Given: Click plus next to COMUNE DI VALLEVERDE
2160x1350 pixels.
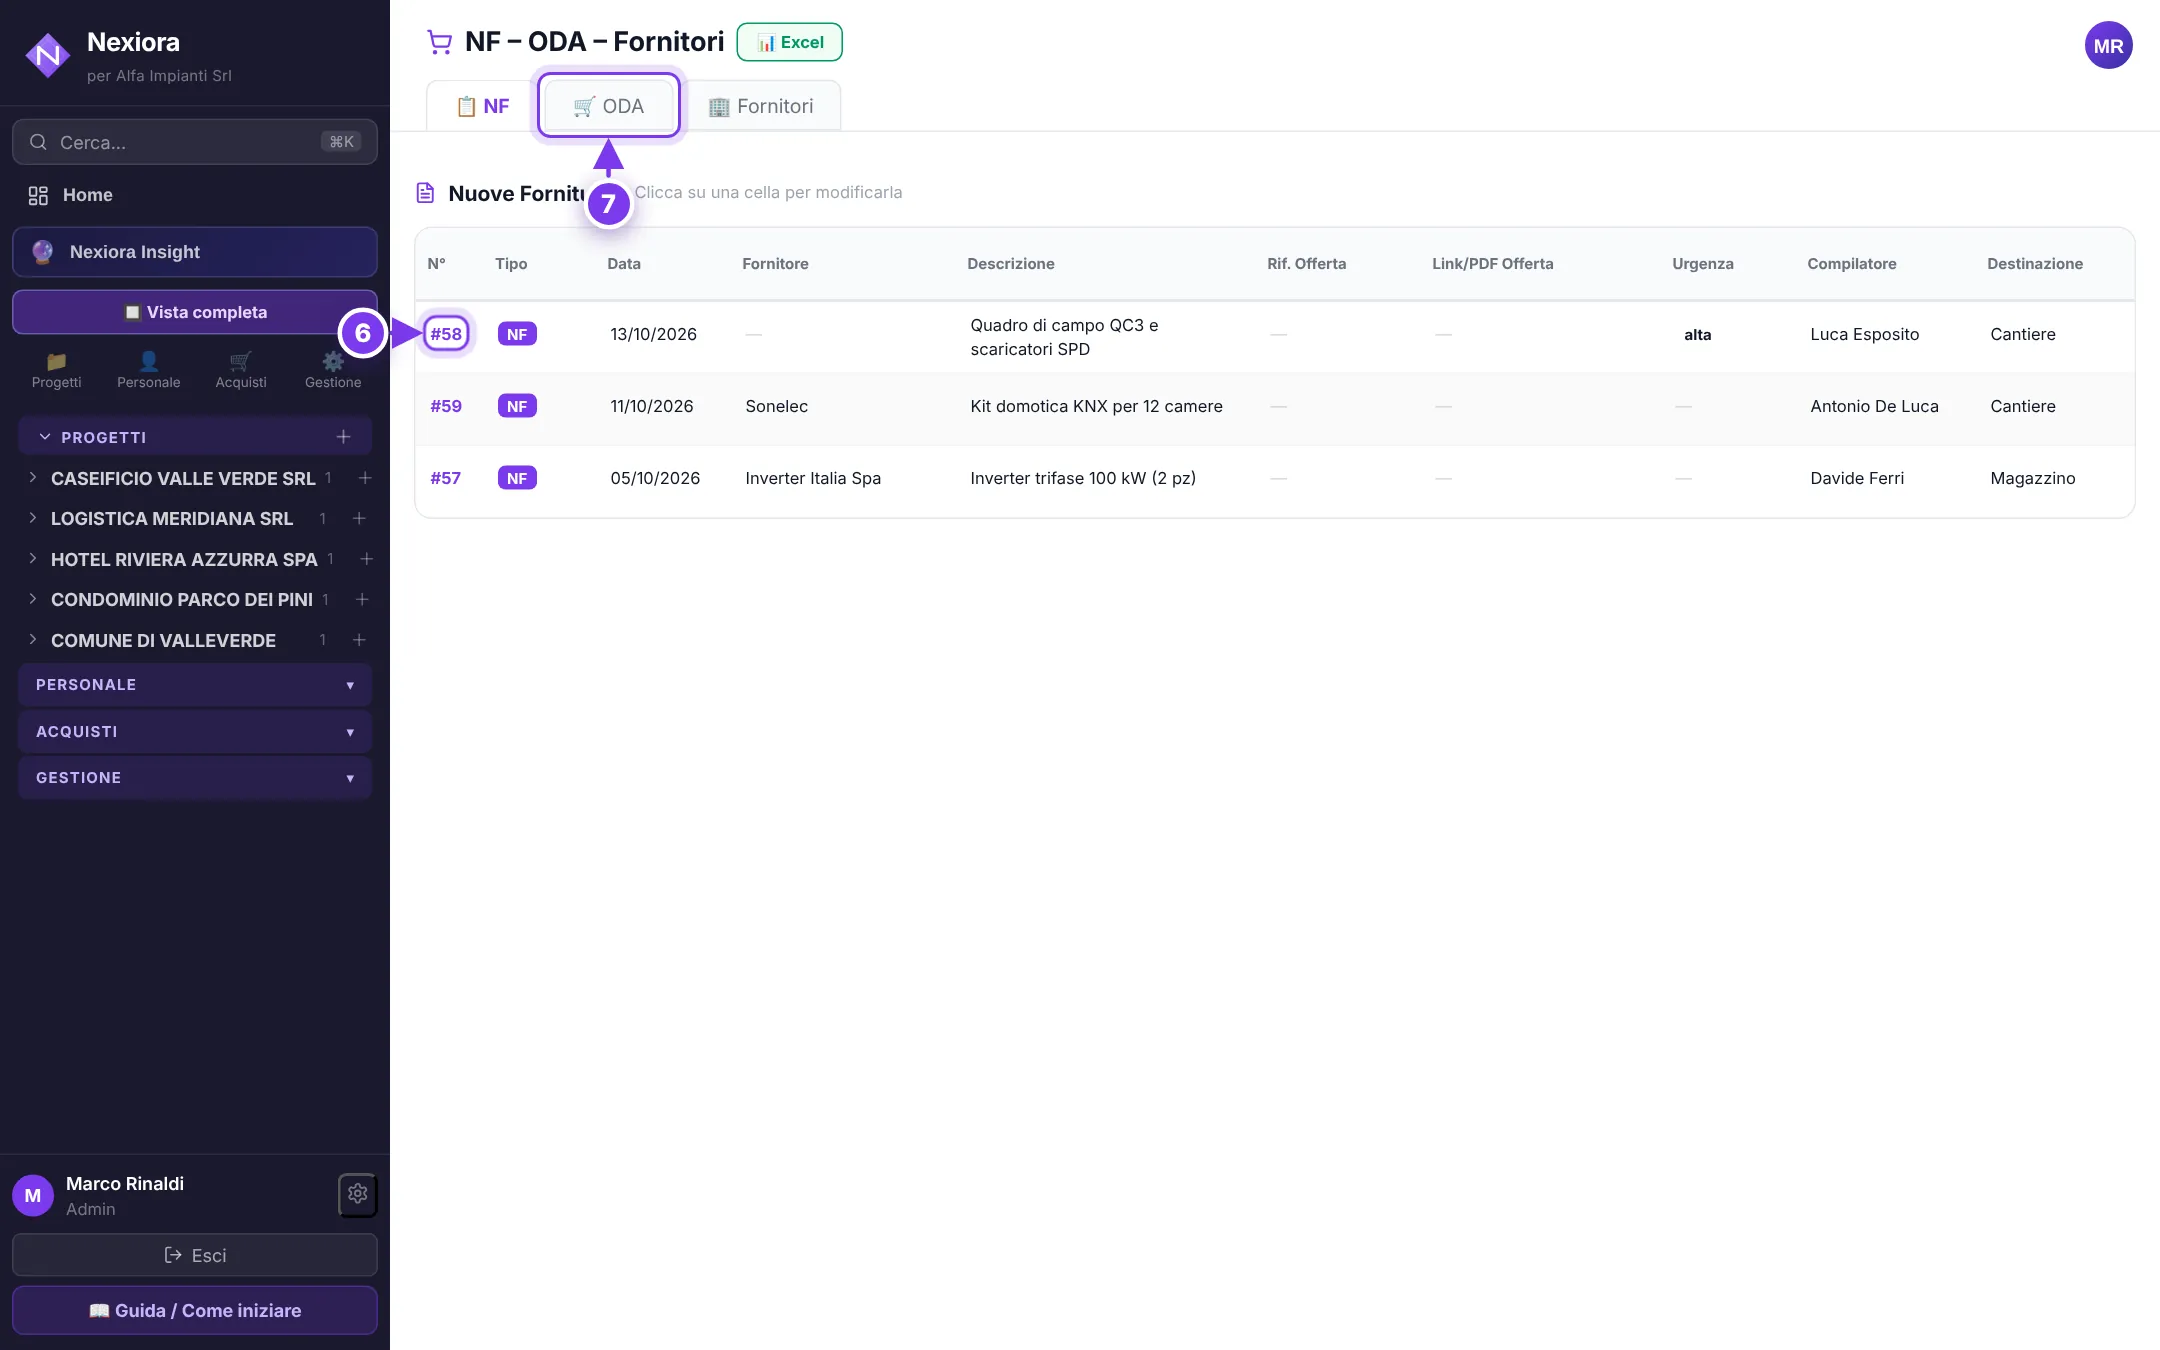Looking at the screenshot, I should [x=359, y=640].
